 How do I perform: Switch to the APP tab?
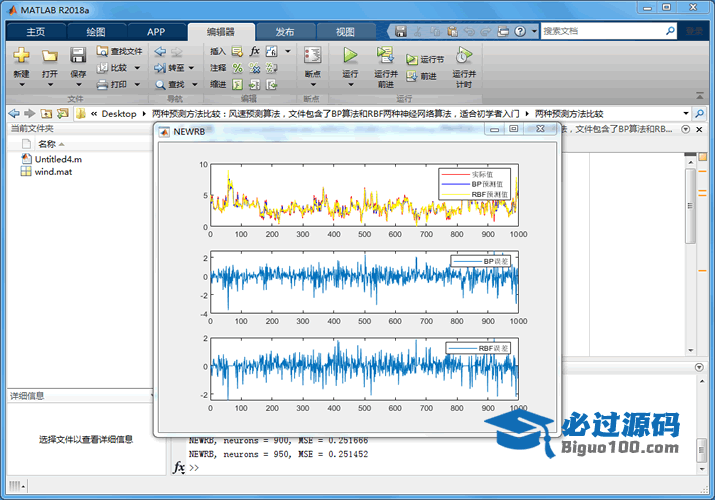tap(156, 32)
